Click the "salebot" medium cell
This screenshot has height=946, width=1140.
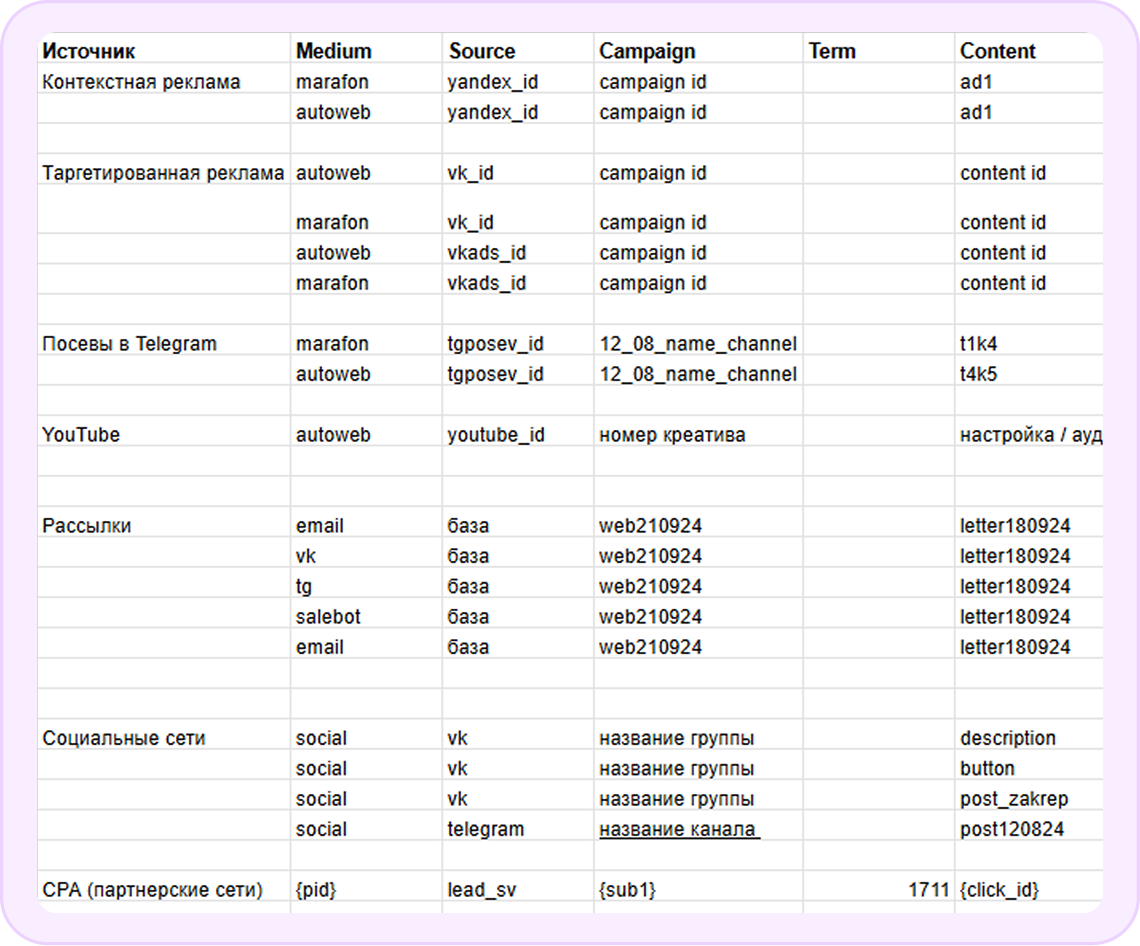(328, 617)
